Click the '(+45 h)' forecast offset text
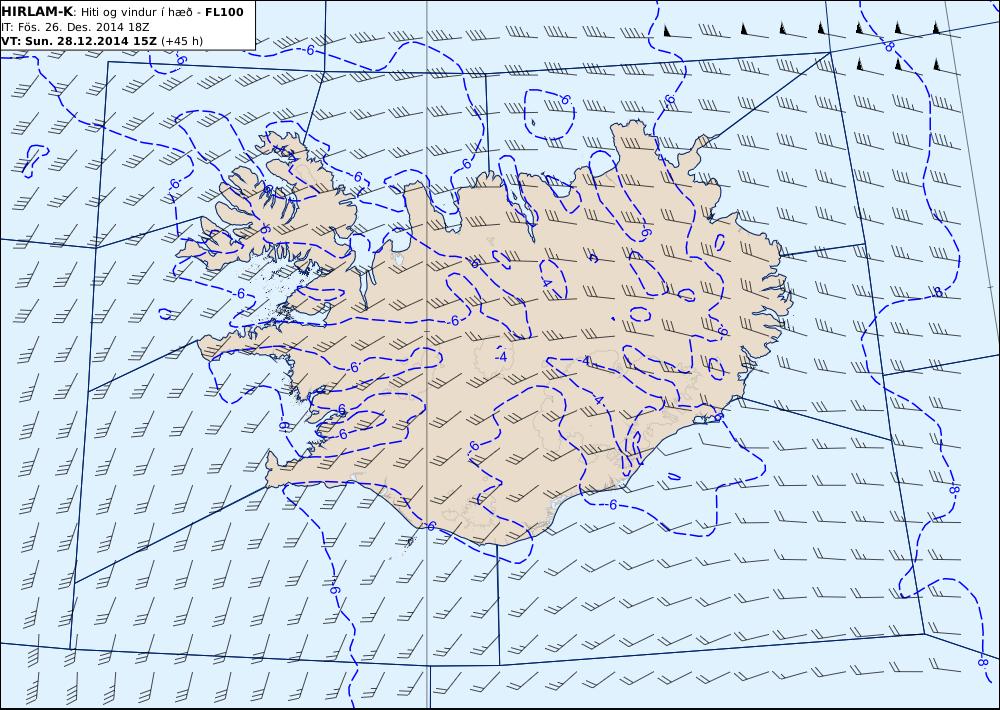Image resolution: width=1000 pixels, height=710 pixels. pyautogui.click(x=182, y=41)
